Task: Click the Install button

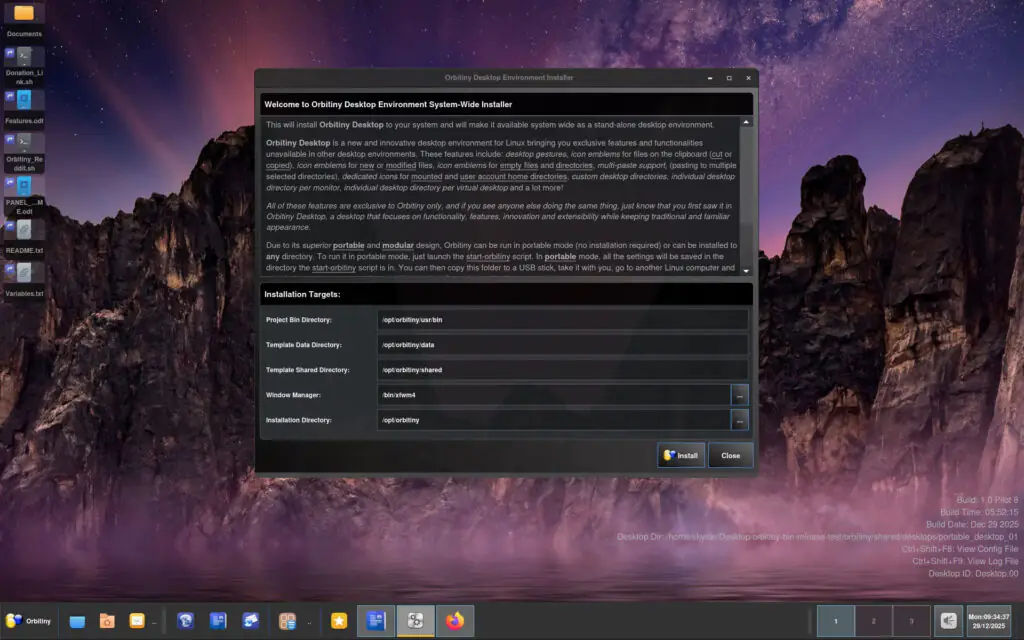Action: tap(681, 455)
